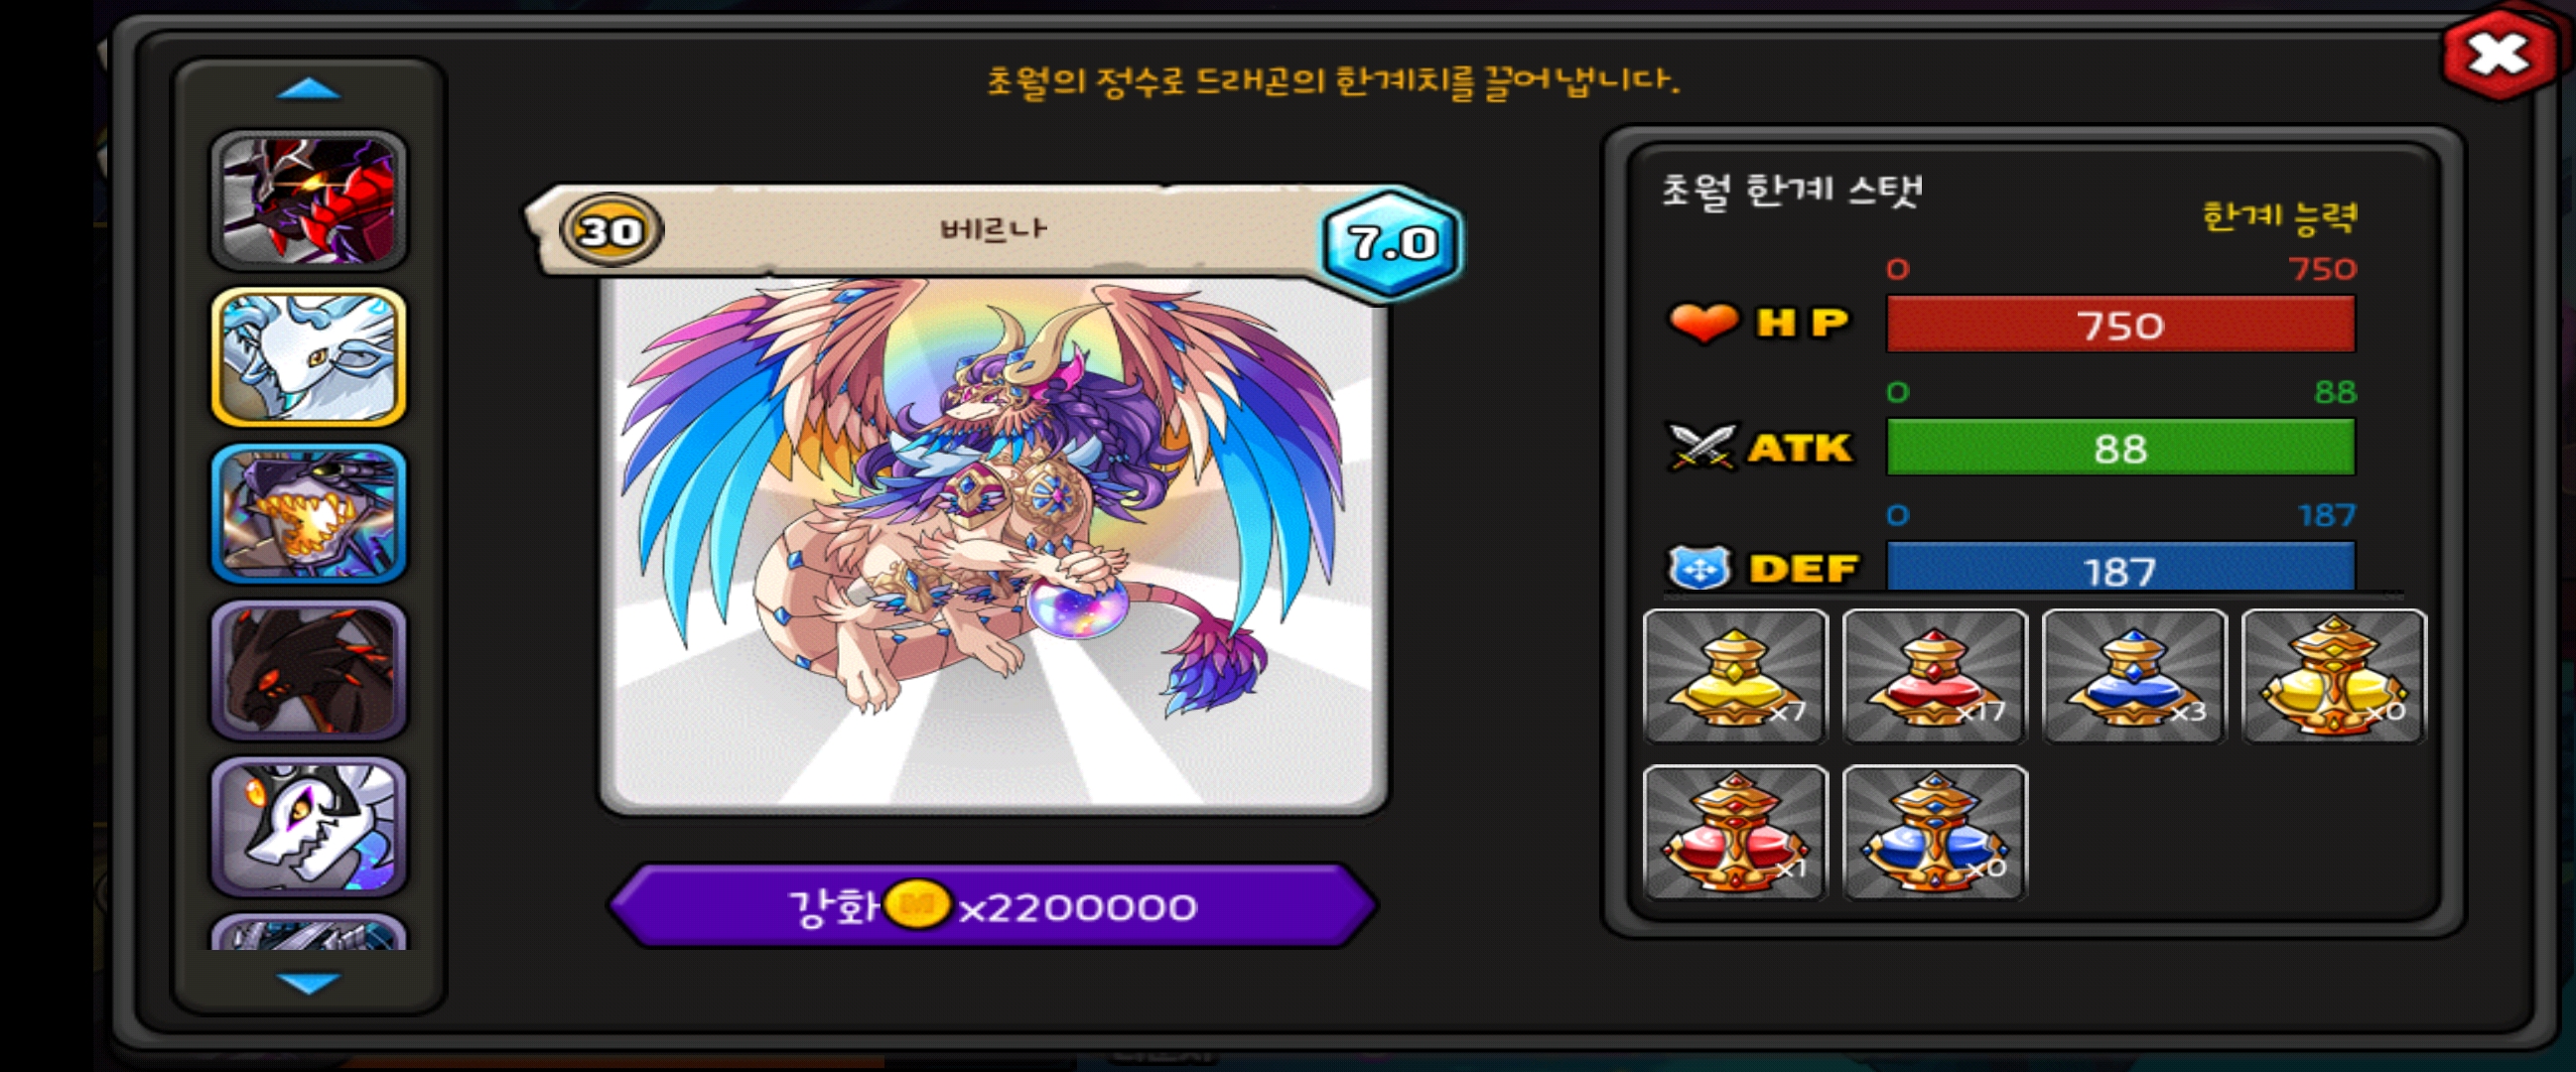The width and height of the screenshot is (2576, 1072).
Task: Move down the dragon list with blue arrow
Action: pyautogui.click(x=308, y=983)
